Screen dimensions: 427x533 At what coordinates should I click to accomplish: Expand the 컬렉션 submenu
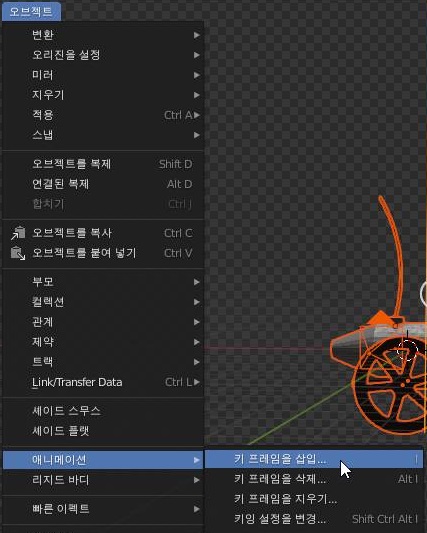[x=103, y=302]
